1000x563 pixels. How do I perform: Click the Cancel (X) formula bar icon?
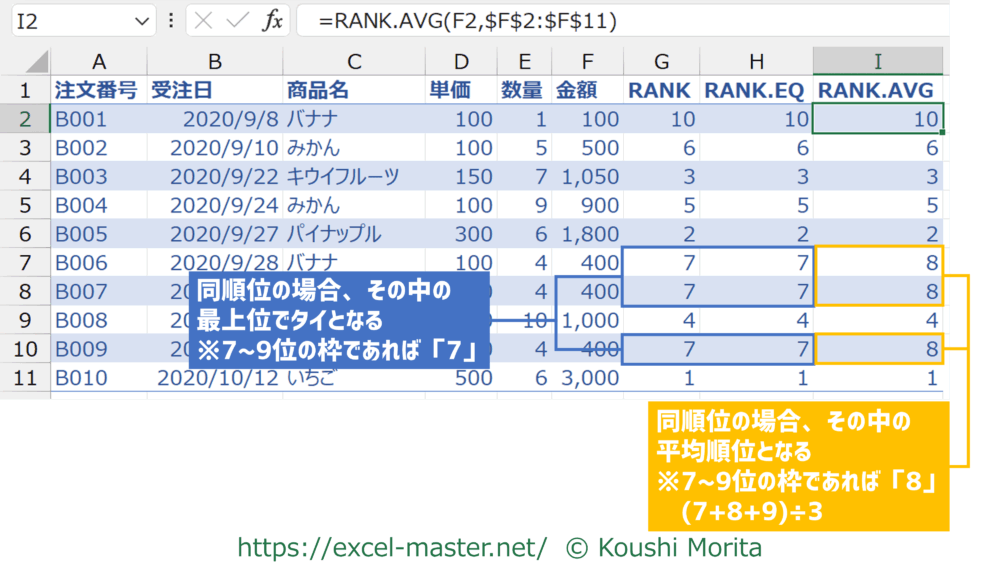(203, 21)
